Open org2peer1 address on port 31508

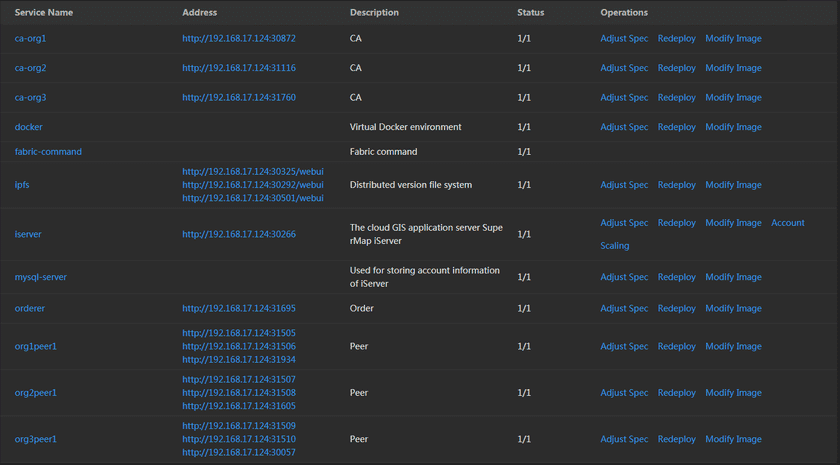coord(238,393)
